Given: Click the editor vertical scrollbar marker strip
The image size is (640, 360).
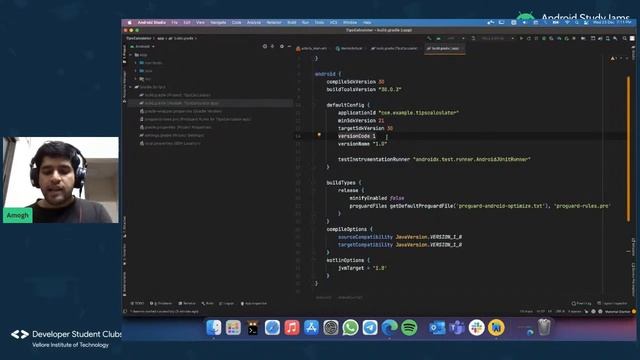Looking at the screenshot, I should tap(629, 149).
